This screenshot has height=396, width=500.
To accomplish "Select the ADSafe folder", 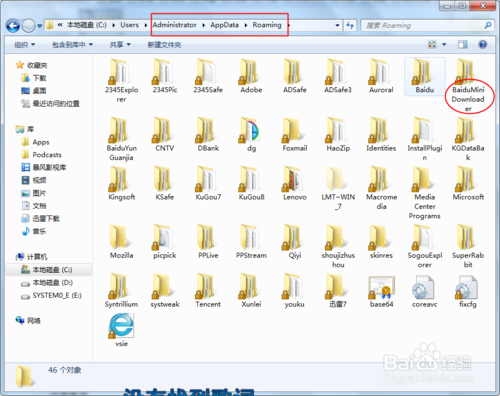I will pos(295,76).
